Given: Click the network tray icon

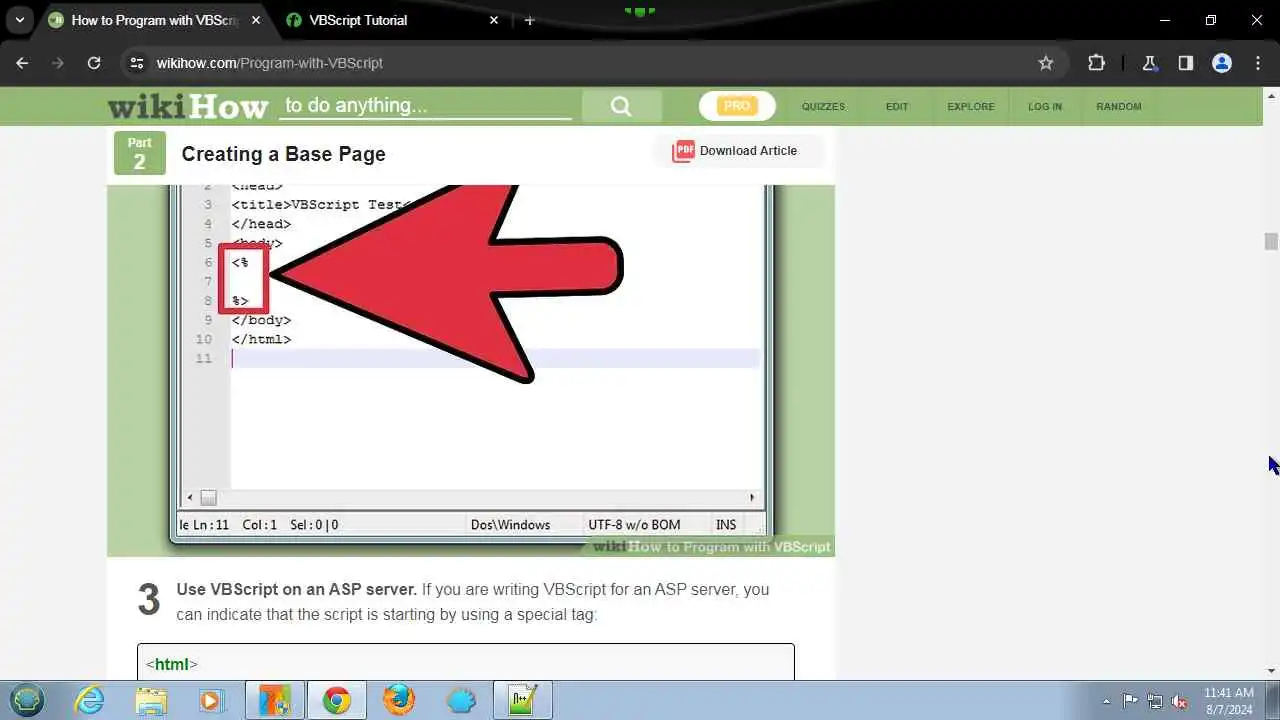Looking at the screenshot, I should click(1155, 701).
